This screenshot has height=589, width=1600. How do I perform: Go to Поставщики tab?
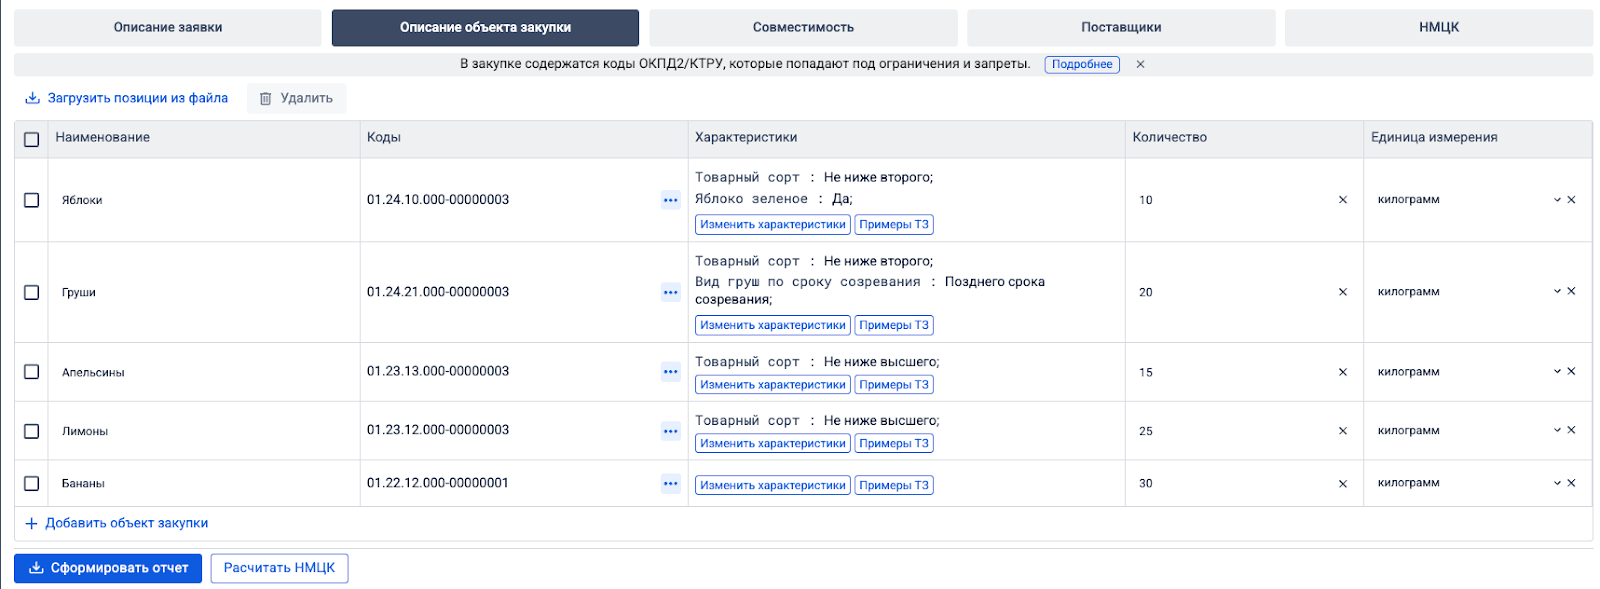pos(1121,28)
